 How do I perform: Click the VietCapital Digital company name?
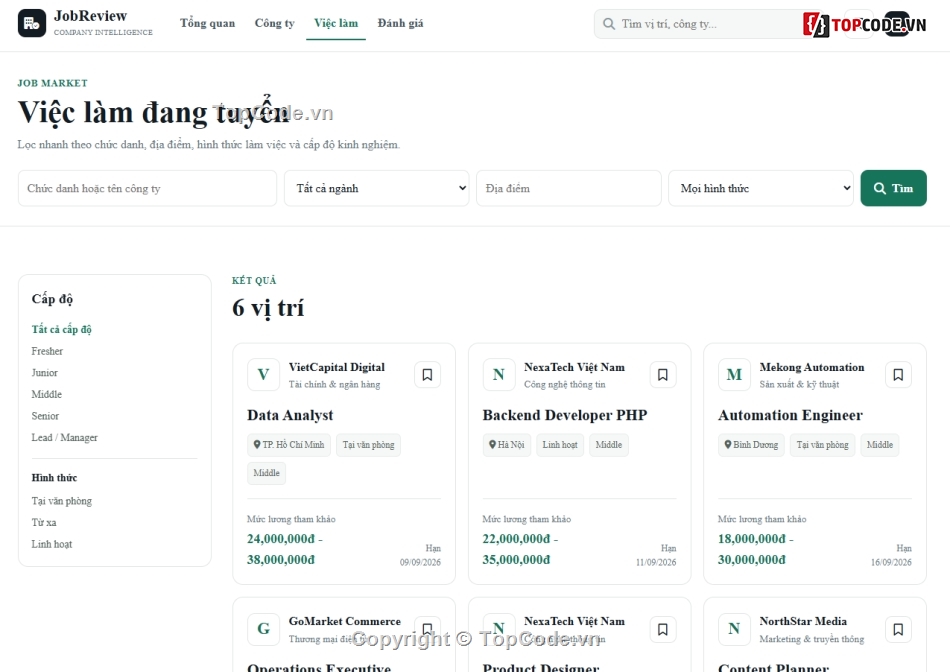point(337,367)
